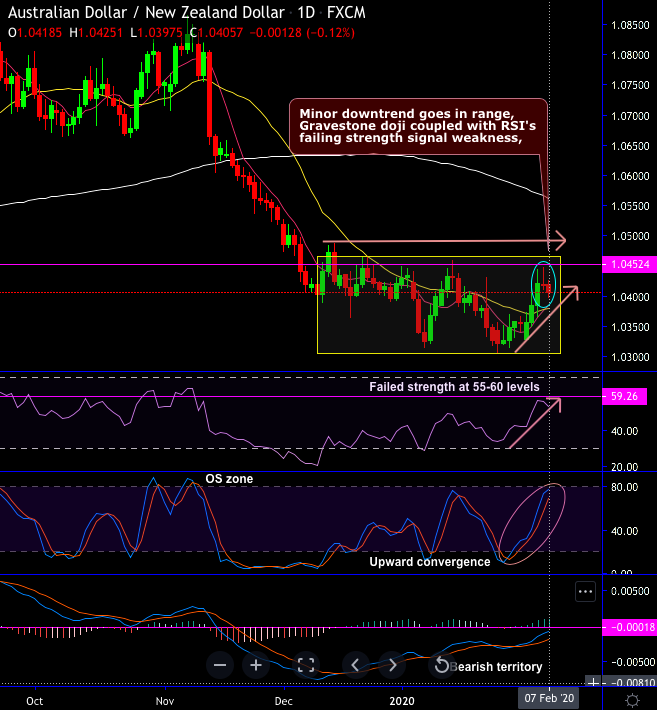Click the crosshair plus icon on price axis
This screenshot has width=657, height=710.
(x=593, y=682)
